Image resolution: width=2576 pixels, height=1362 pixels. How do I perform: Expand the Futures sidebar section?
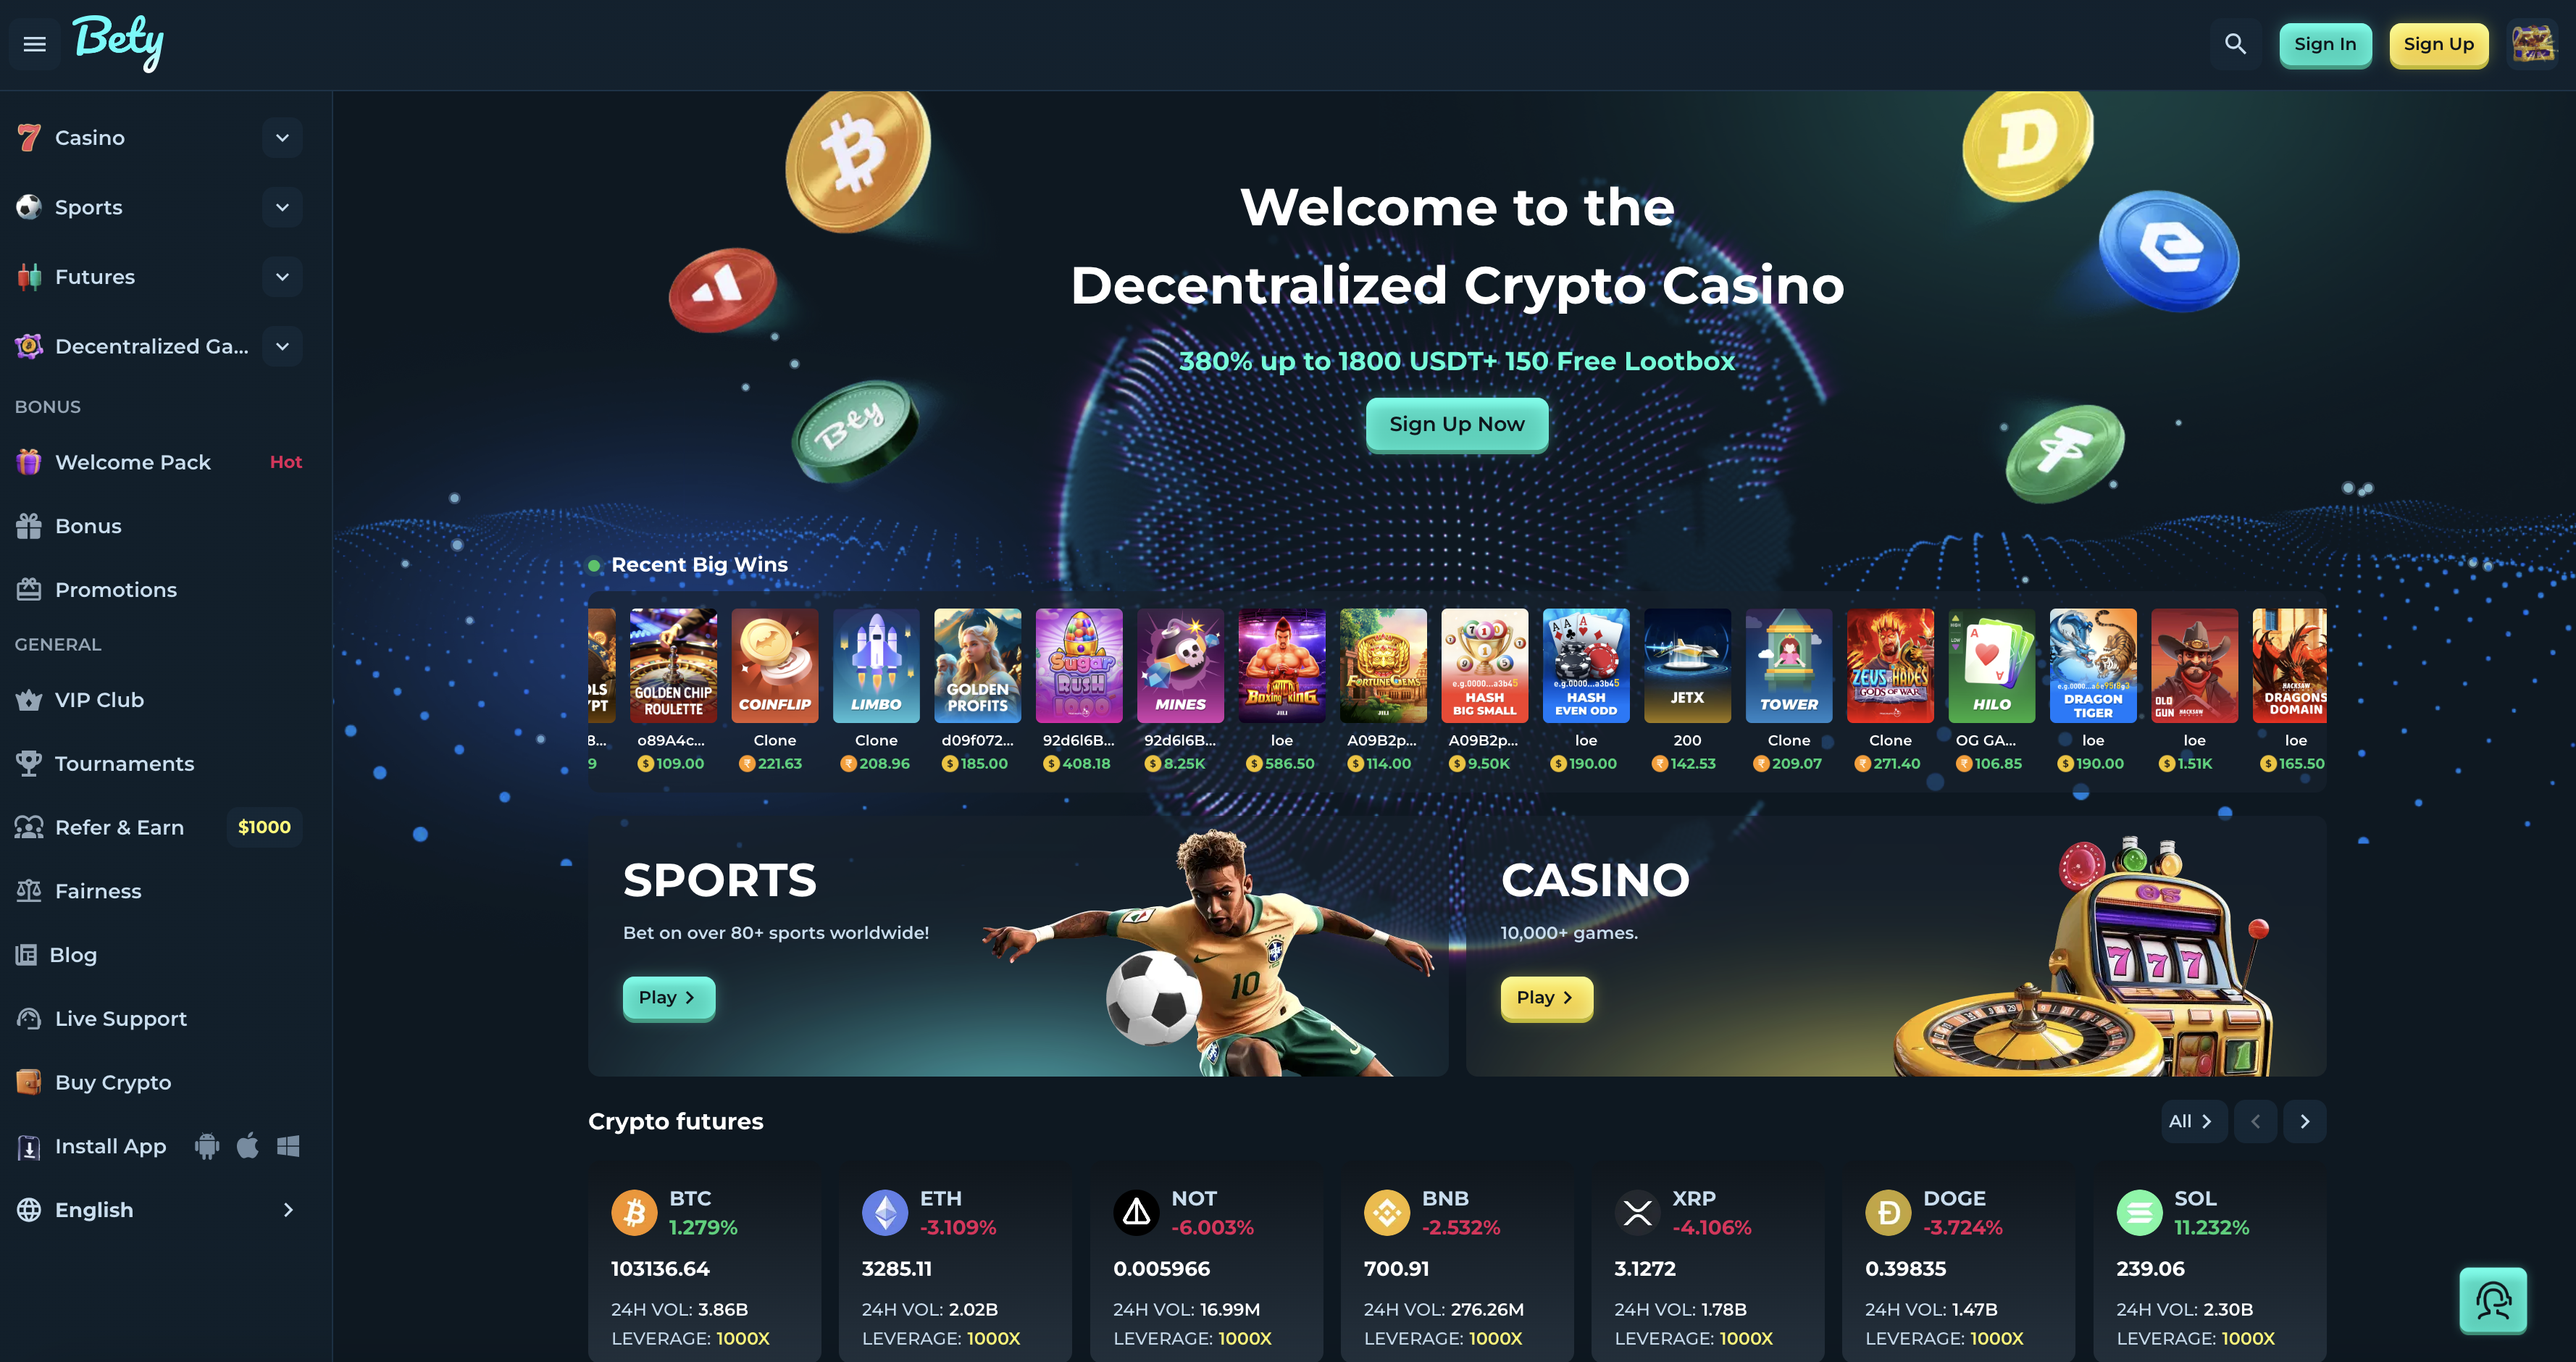[x=283, y=277]
